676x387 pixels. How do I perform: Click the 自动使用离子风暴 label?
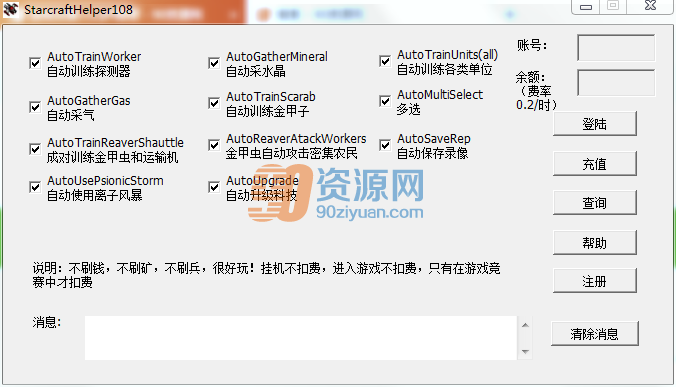point(94,195)
